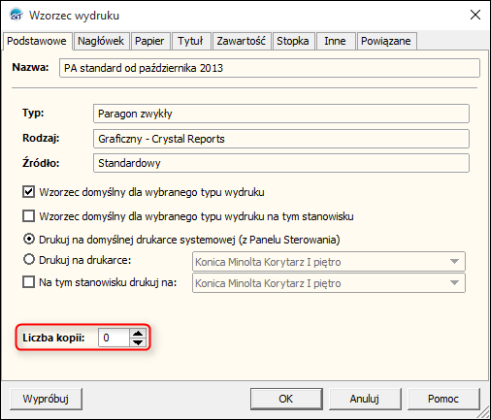Close the Wzorzec wydruku dialog

[475, 15]
